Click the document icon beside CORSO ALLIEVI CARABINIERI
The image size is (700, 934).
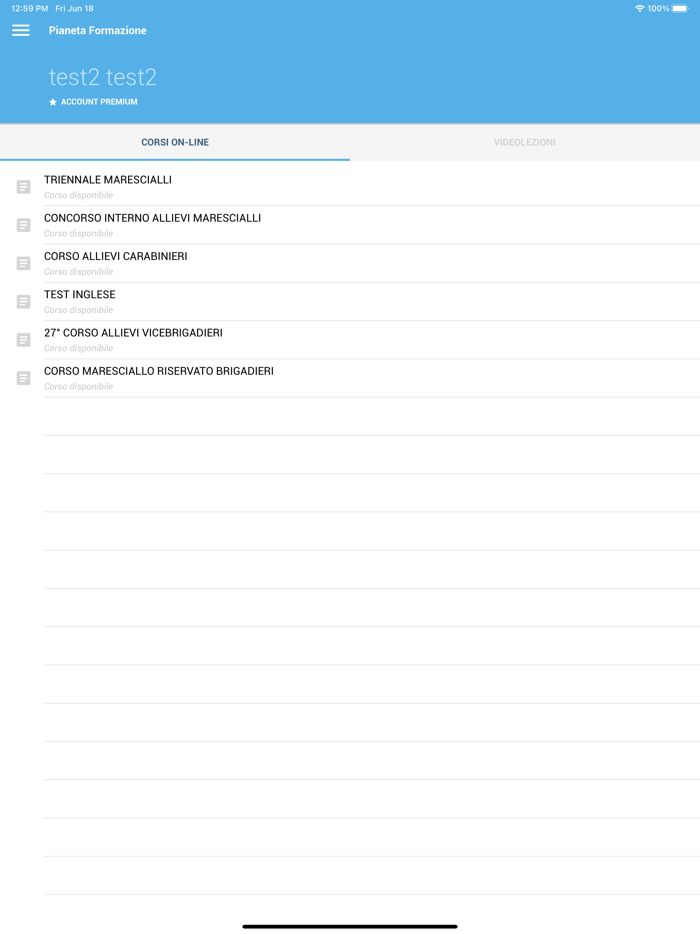[x=23, y=263]
